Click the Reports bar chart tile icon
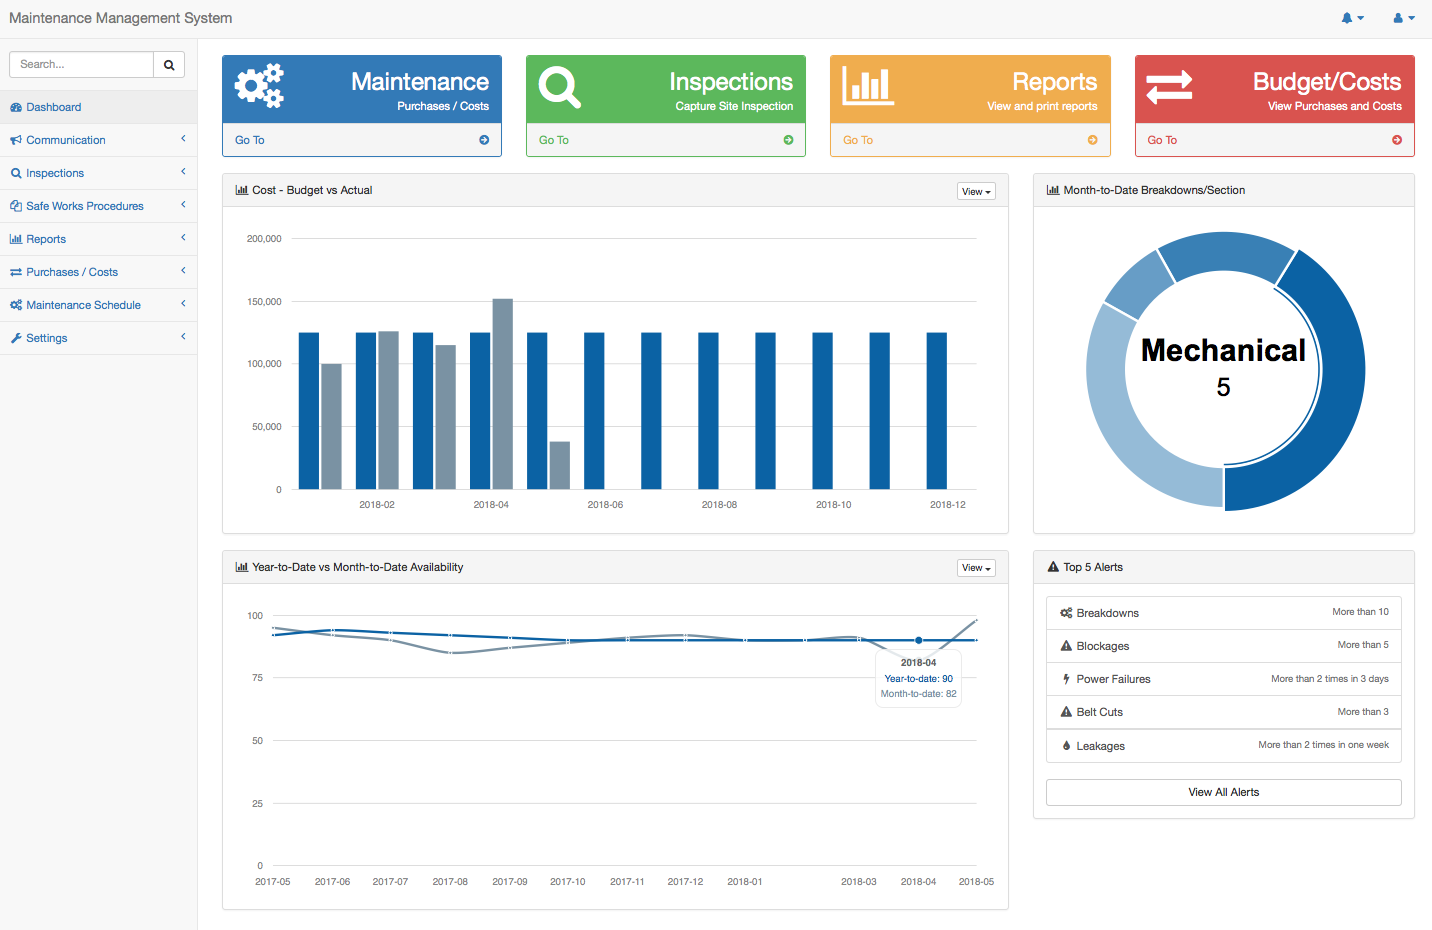The image size is (1432, 930). tap(867, 86)
